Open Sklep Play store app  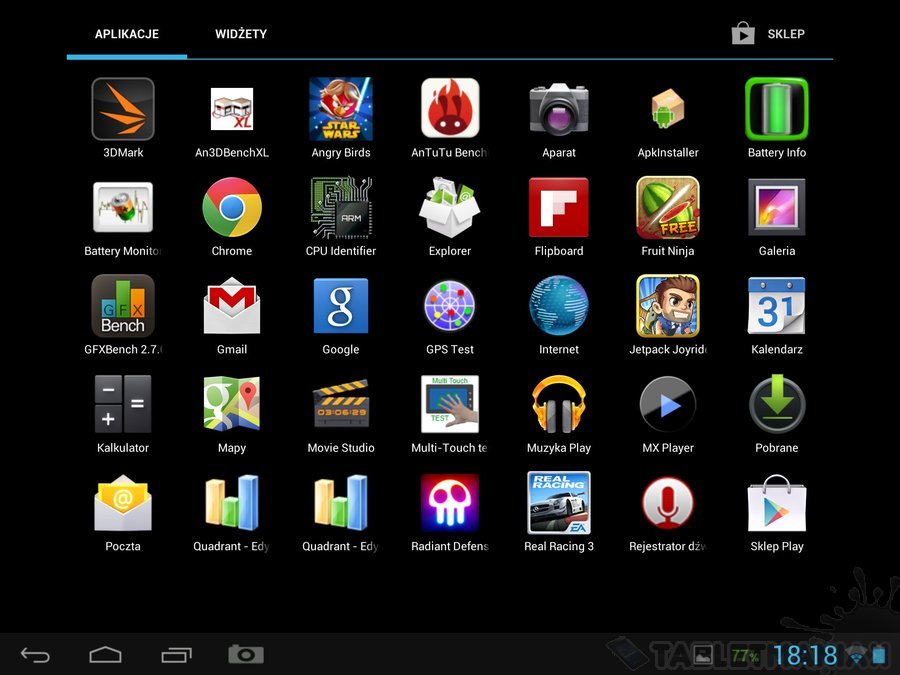(777, 503)
